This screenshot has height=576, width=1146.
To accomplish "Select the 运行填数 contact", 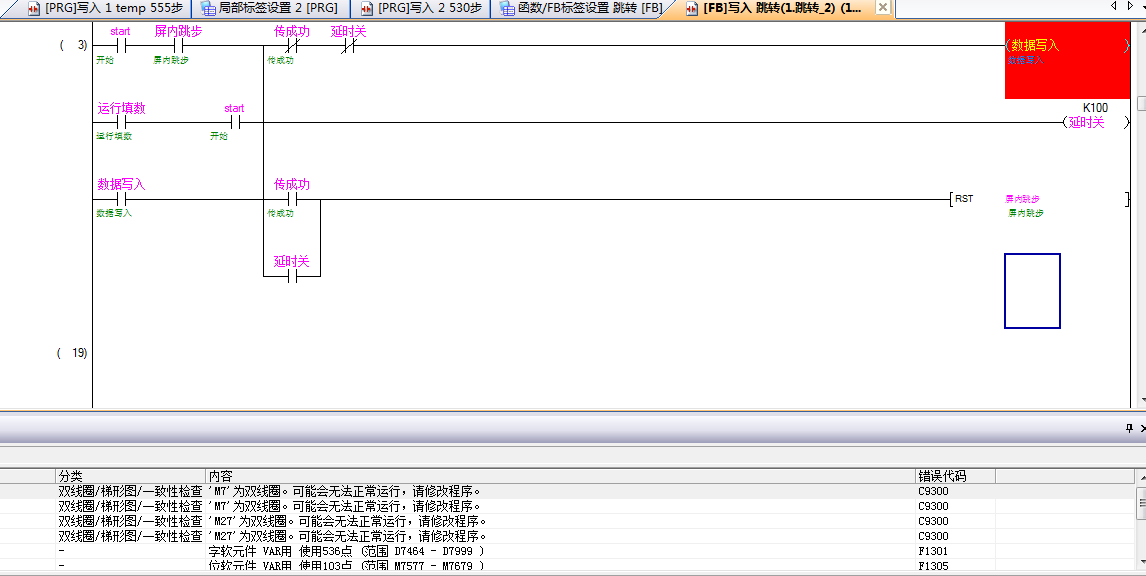I will 120,123.
